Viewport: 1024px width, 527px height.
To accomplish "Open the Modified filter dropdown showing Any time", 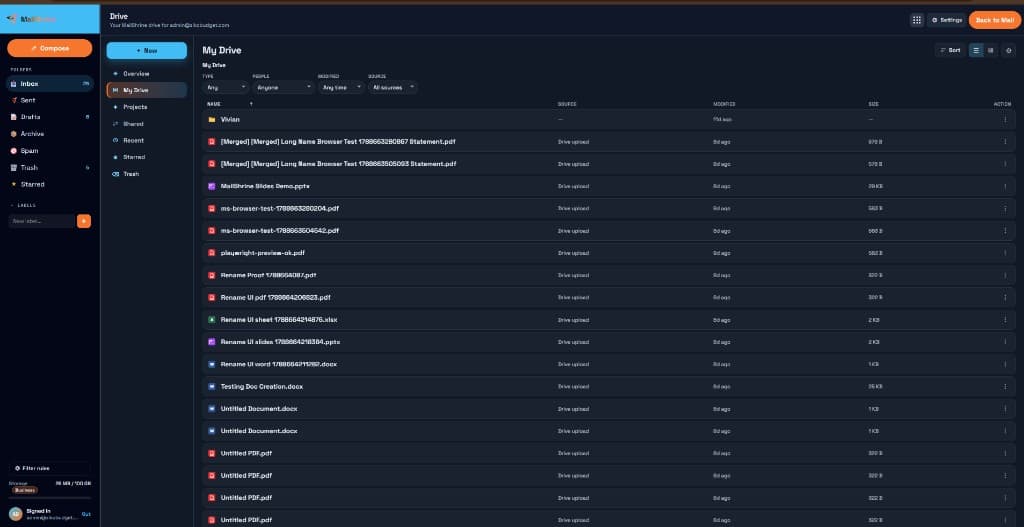I will pos(341,87).
